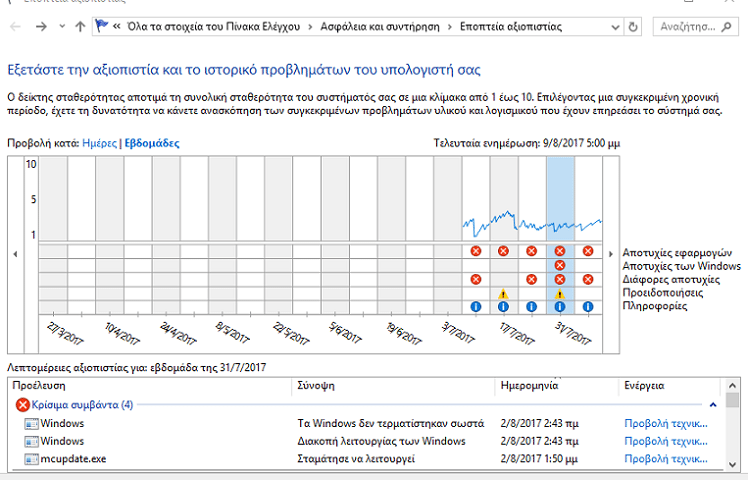748x480 pixels.
Task: Open the recent locations dropdown arrow
Action: pyautogui.click(x=62, y=26)
